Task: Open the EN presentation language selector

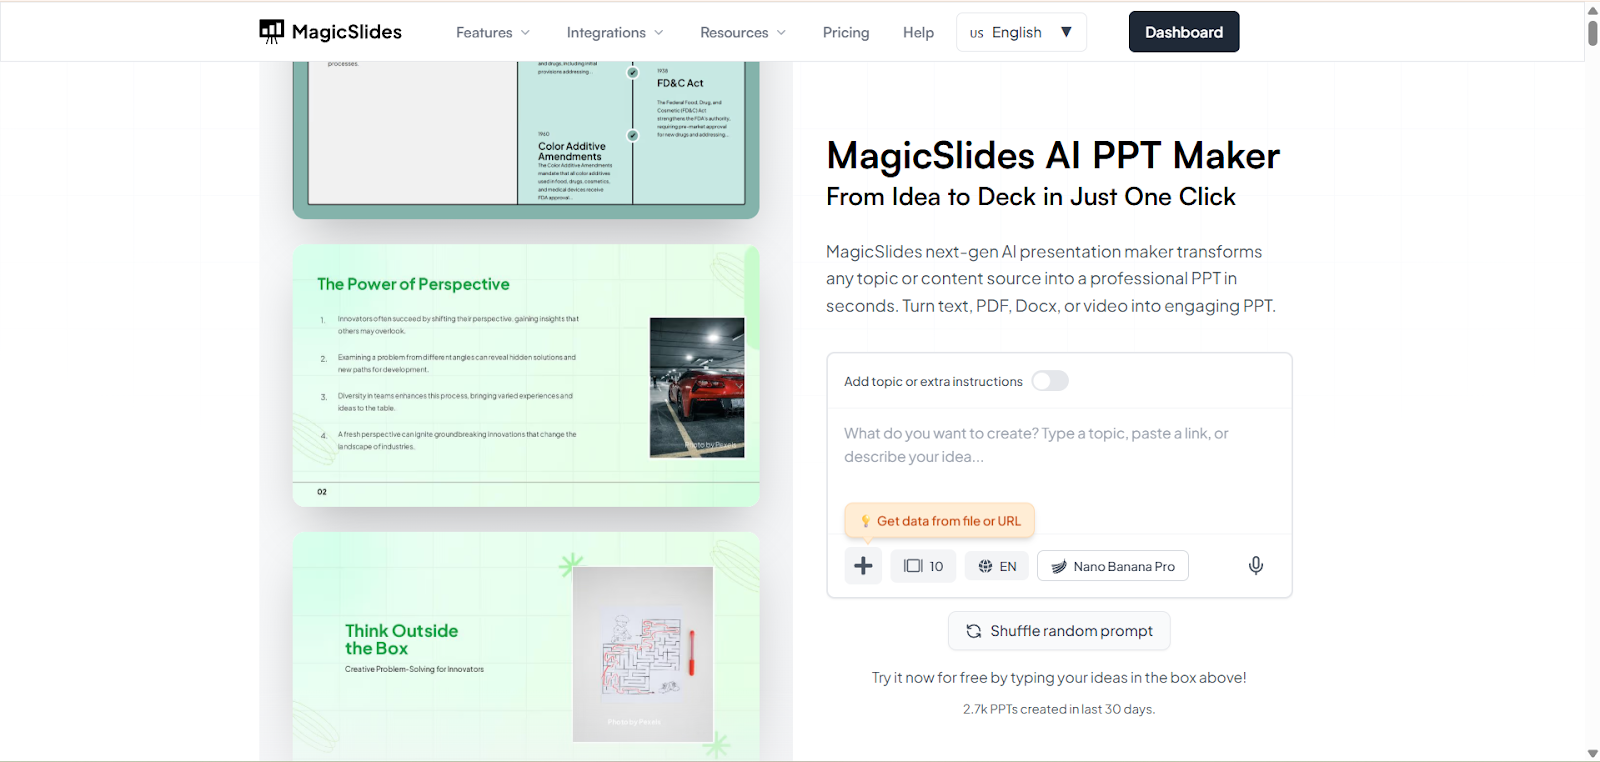Action: point(997,566)
